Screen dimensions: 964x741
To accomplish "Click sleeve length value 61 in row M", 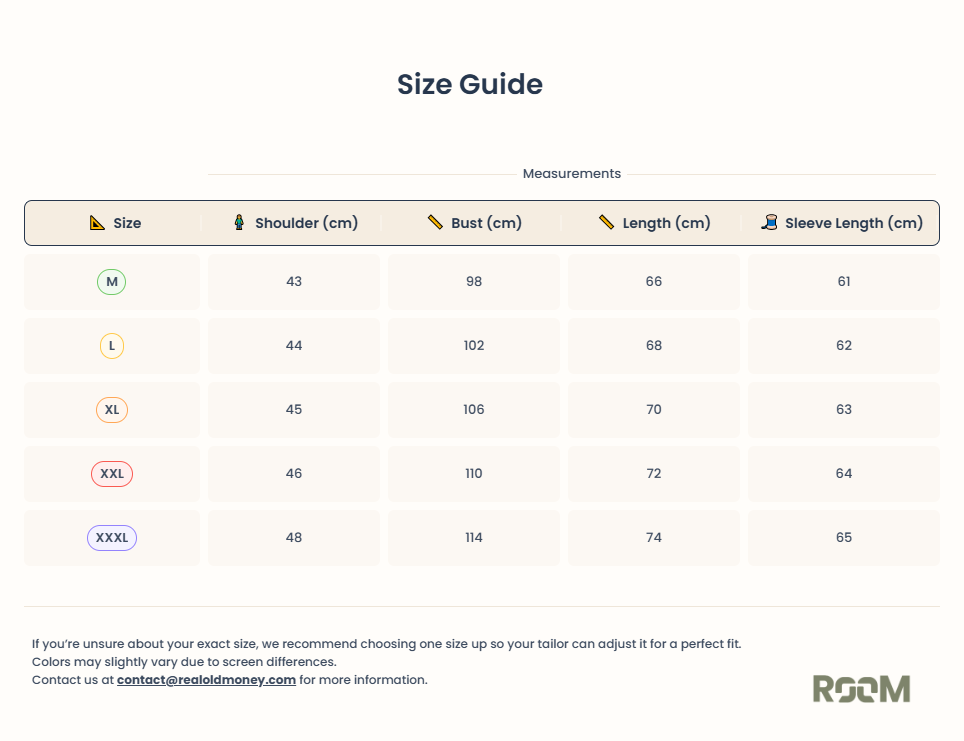I will tap(844, 282).
